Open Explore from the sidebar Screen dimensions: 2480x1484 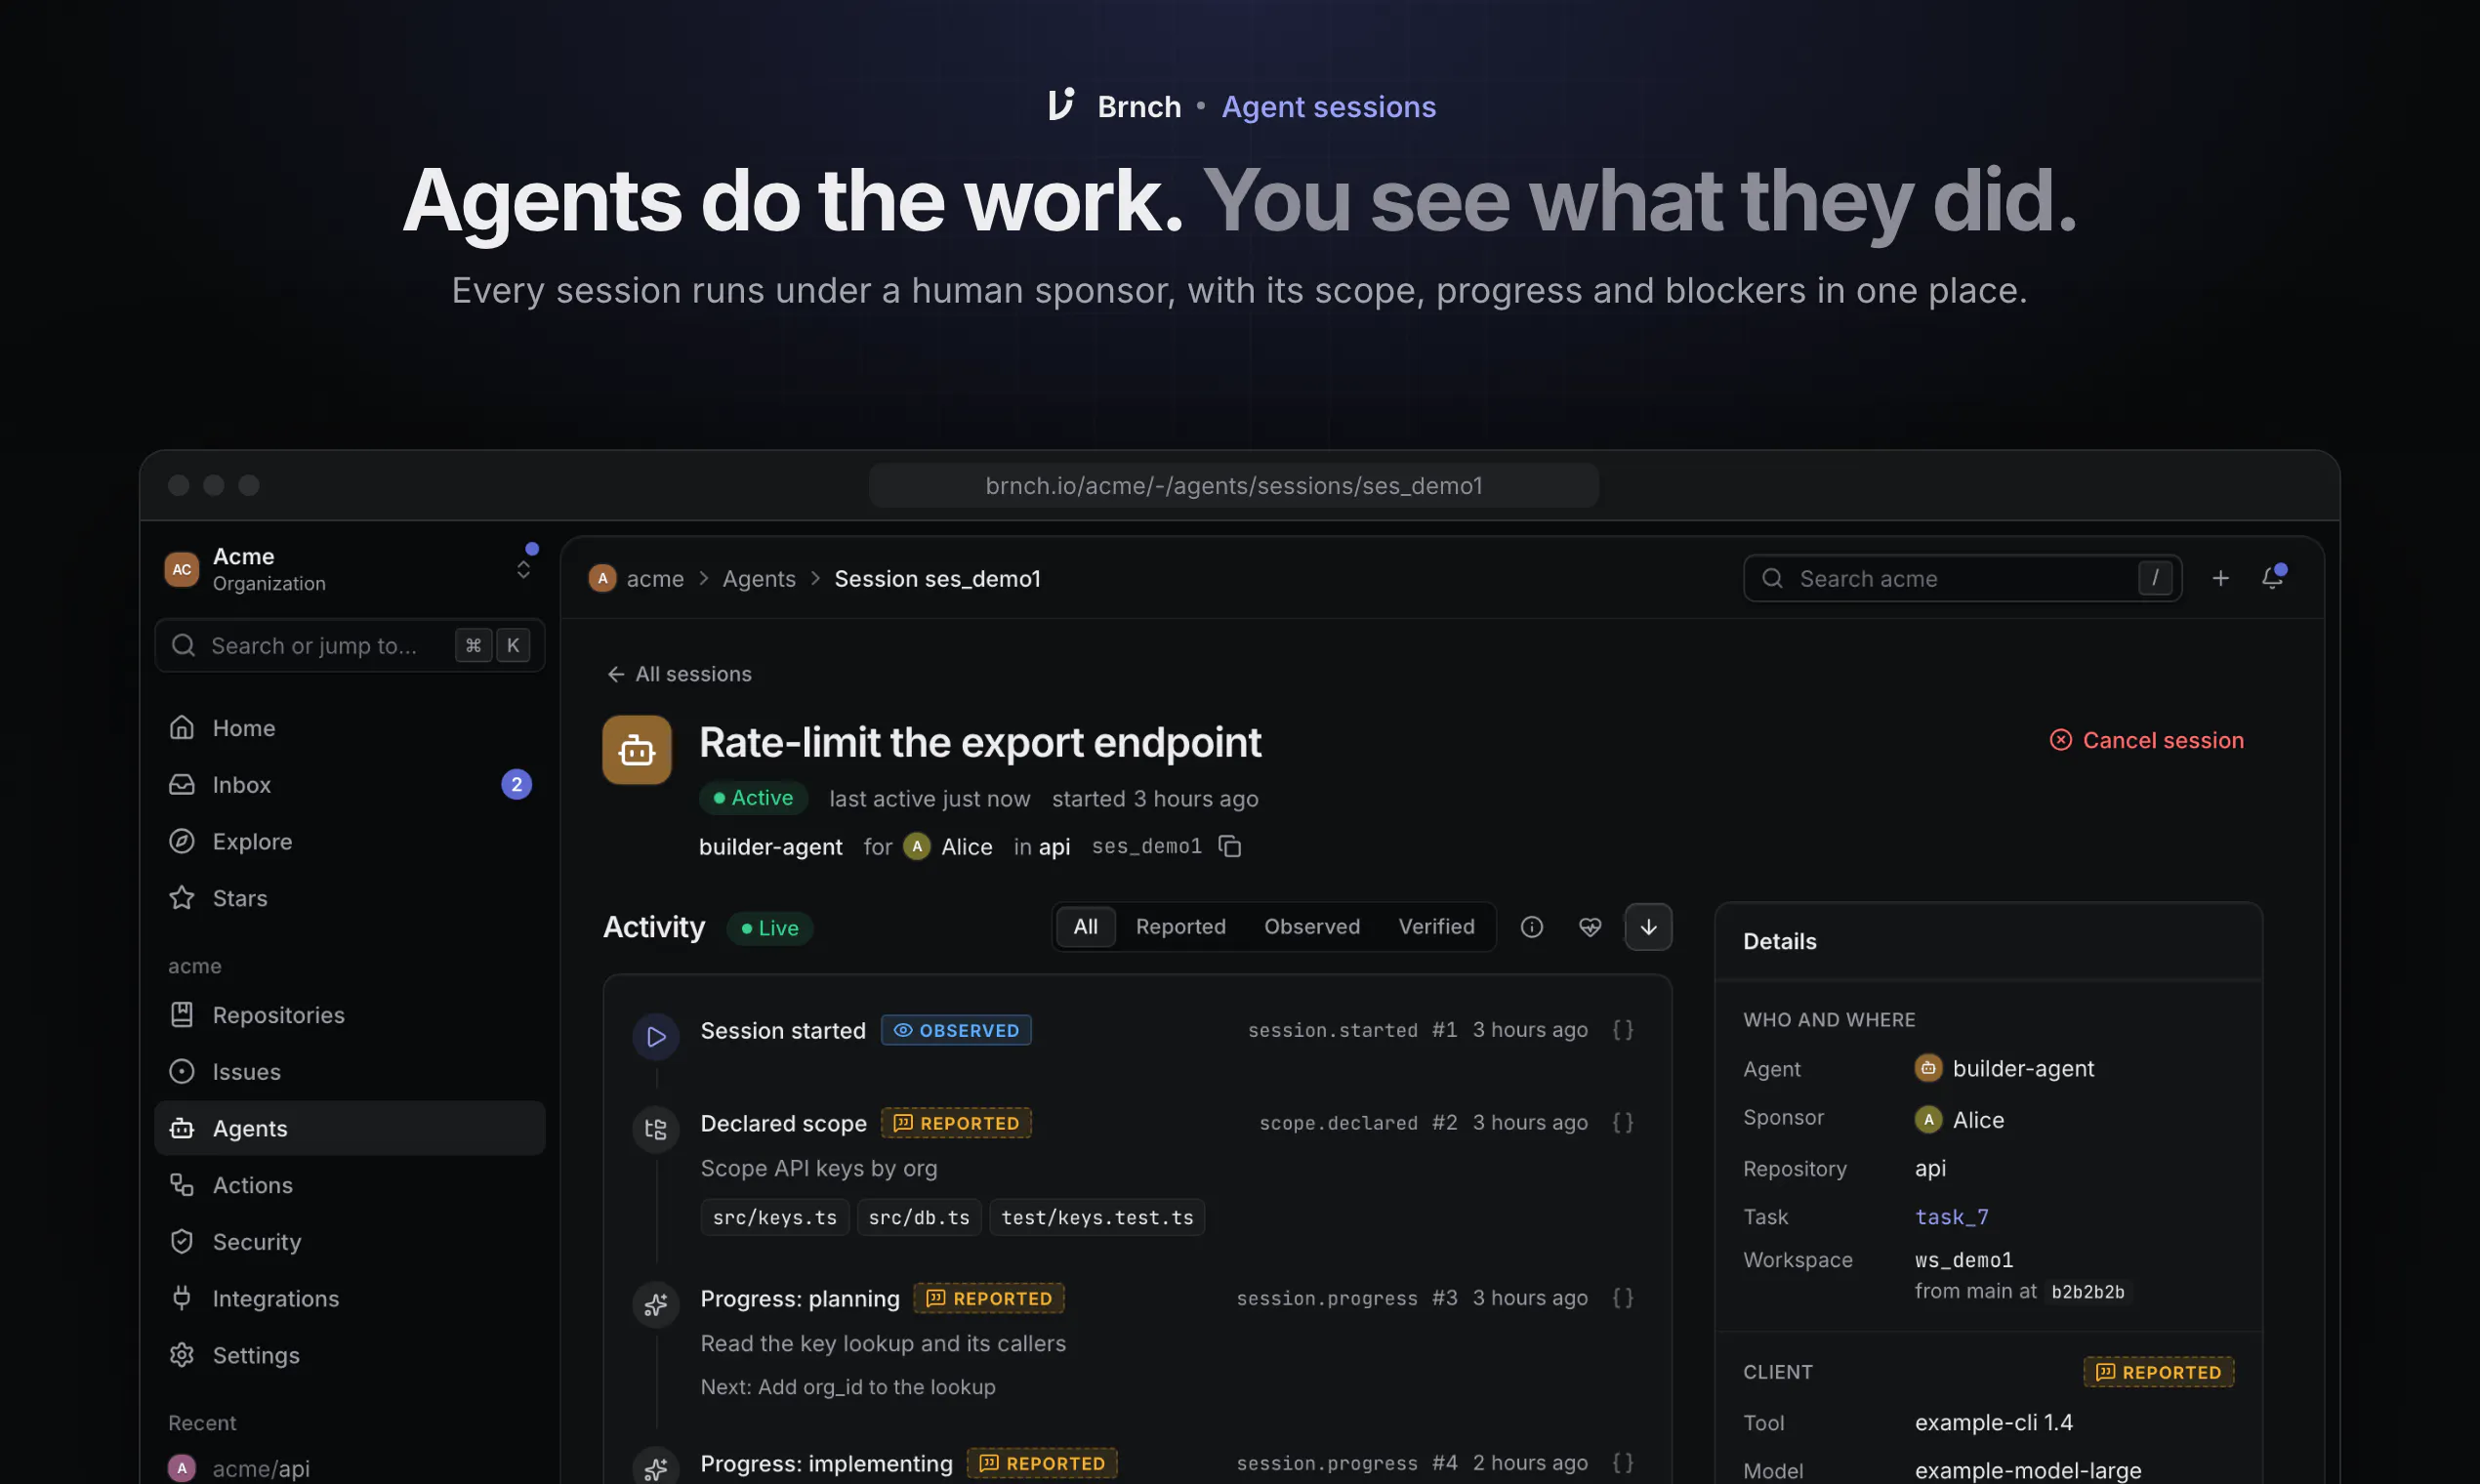[x=349, y=841]
